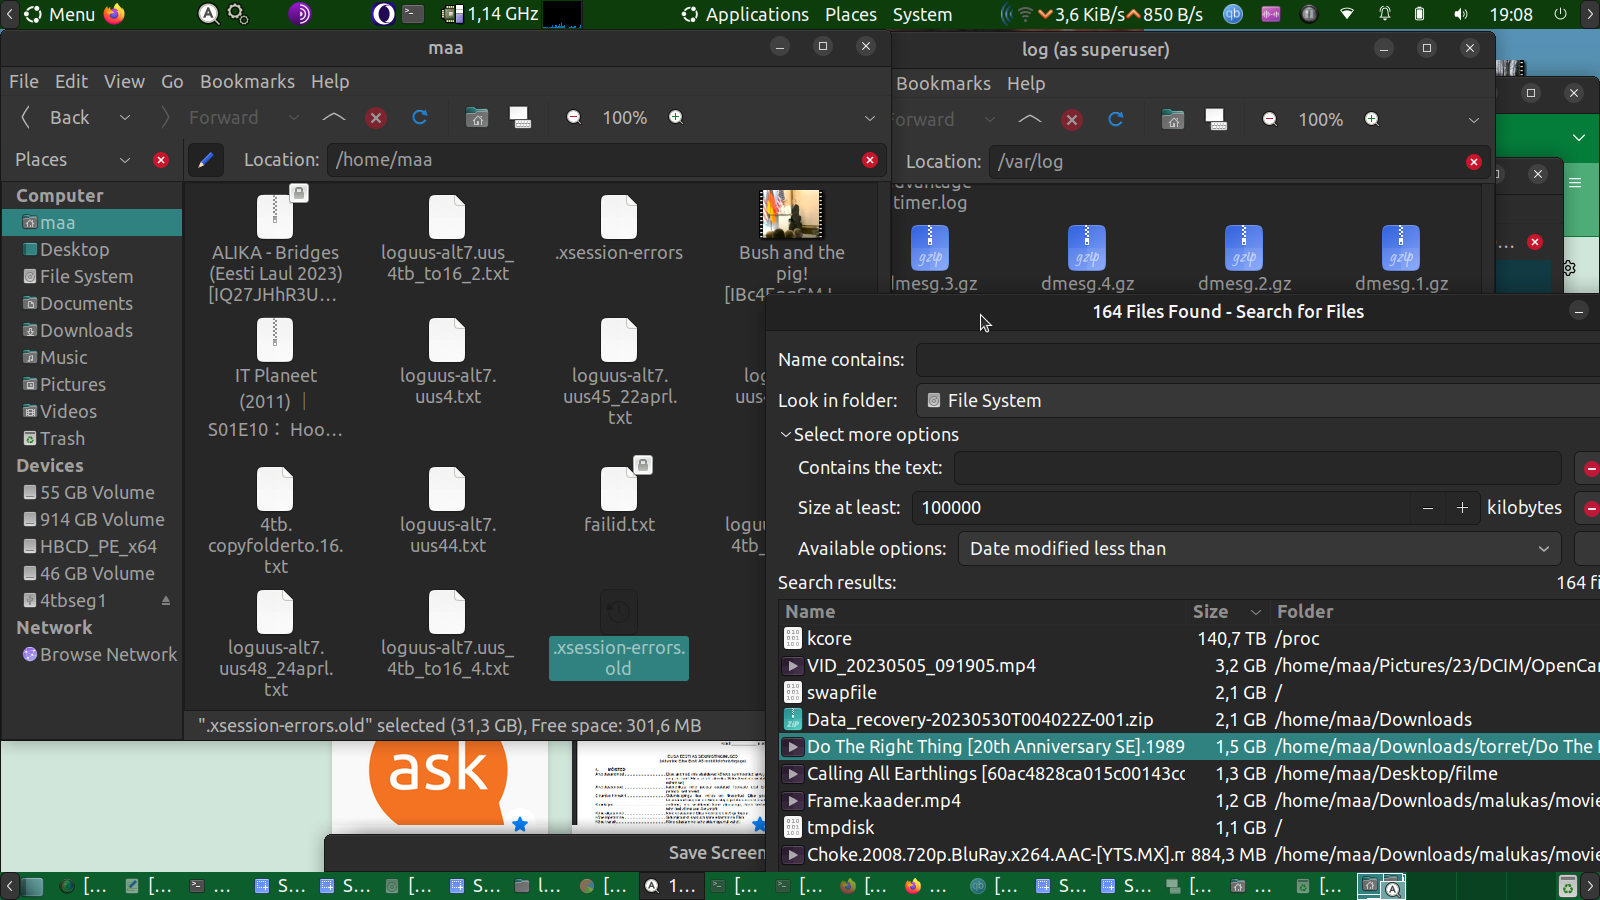The height and width of the screenshot is (900, 1600).
Task: Open the View menu in maa window
Action: pyautogui.click(x=124, y=82)
